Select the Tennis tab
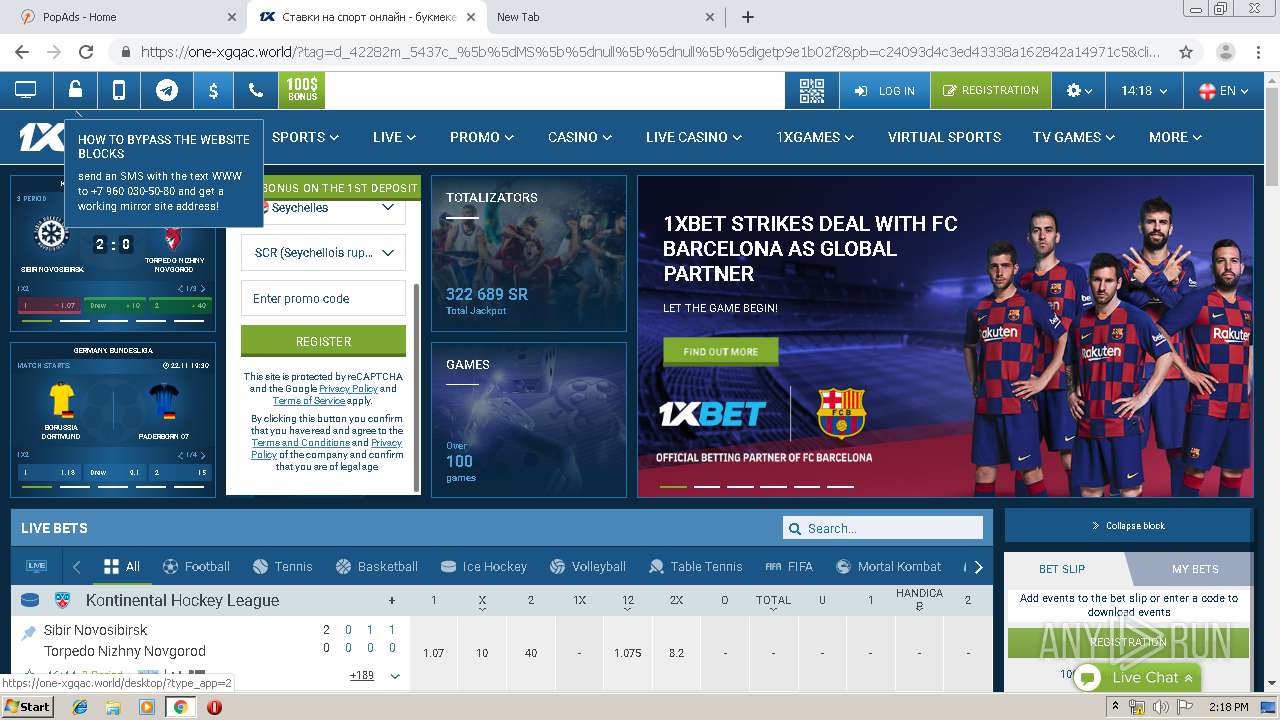1280x720 pixels. pos(283,567)
